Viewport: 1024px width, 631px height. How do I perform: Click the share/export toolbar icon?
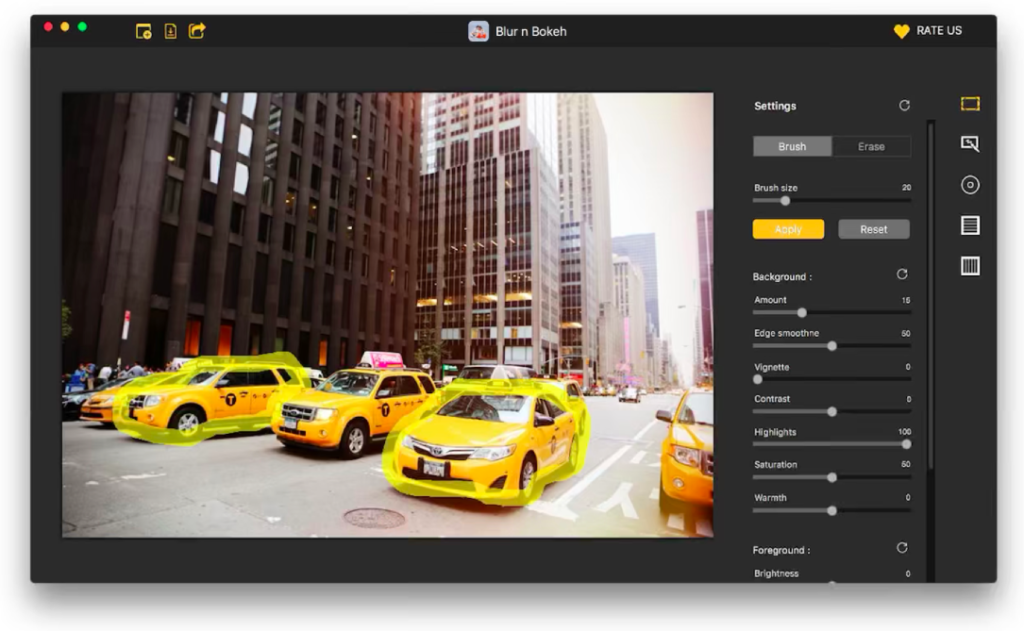click(197, 31)
